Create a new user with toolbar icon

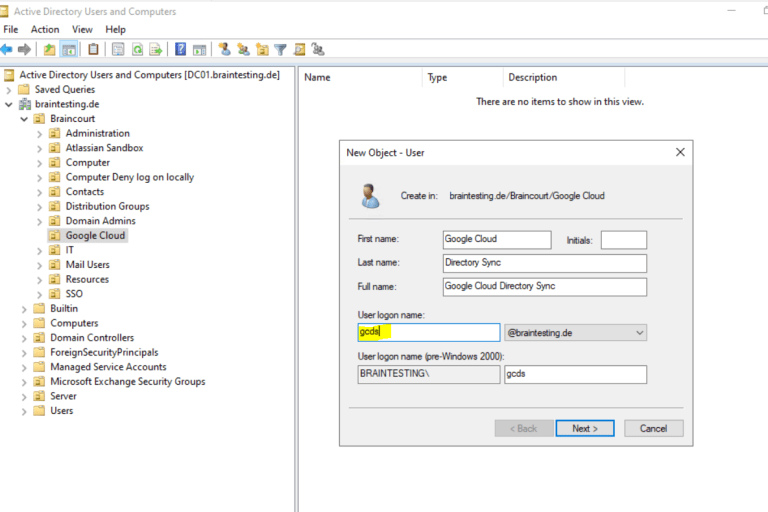coord(225,49)
